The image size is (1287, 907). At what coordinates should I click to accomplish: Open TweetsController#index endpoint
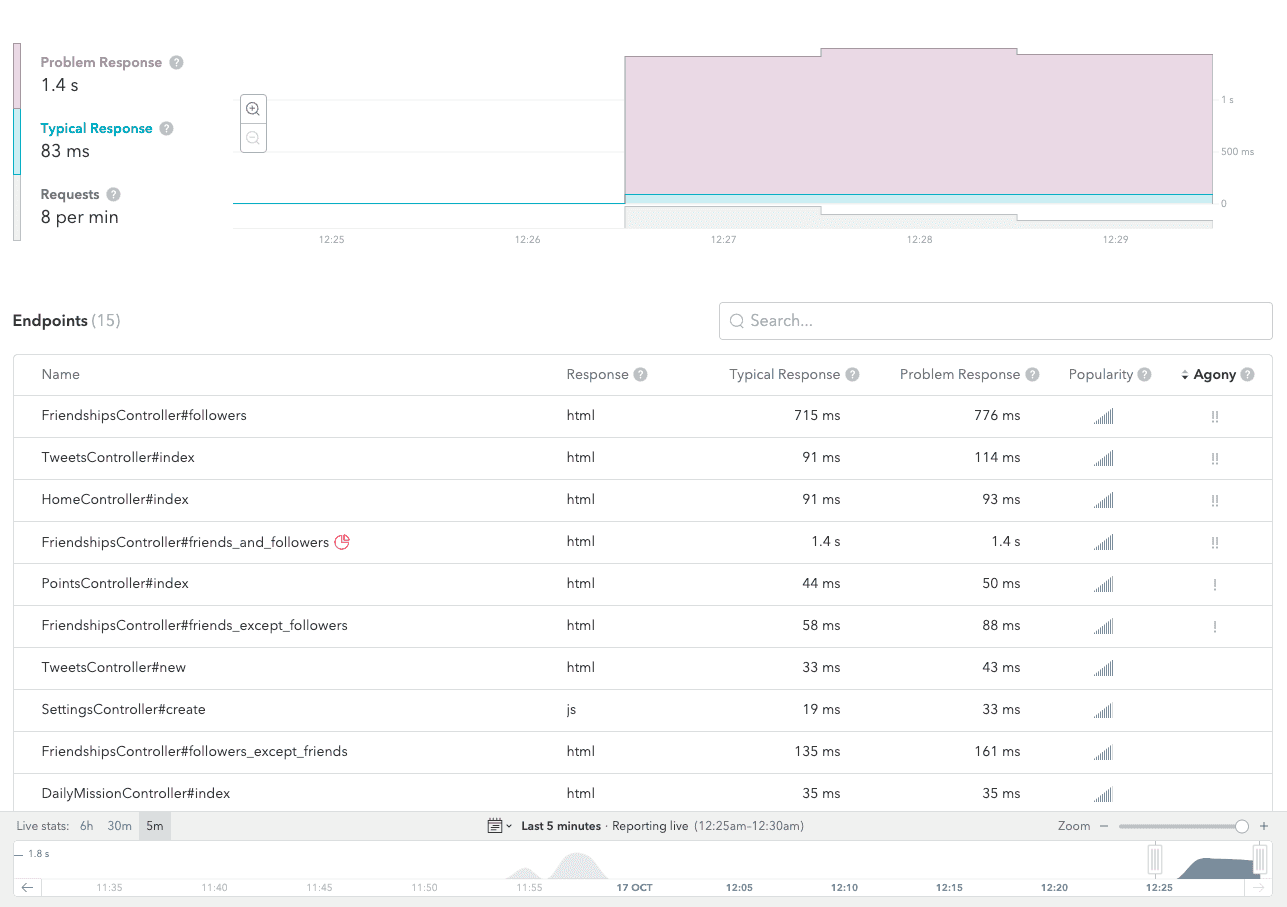(x=118, y=458)
